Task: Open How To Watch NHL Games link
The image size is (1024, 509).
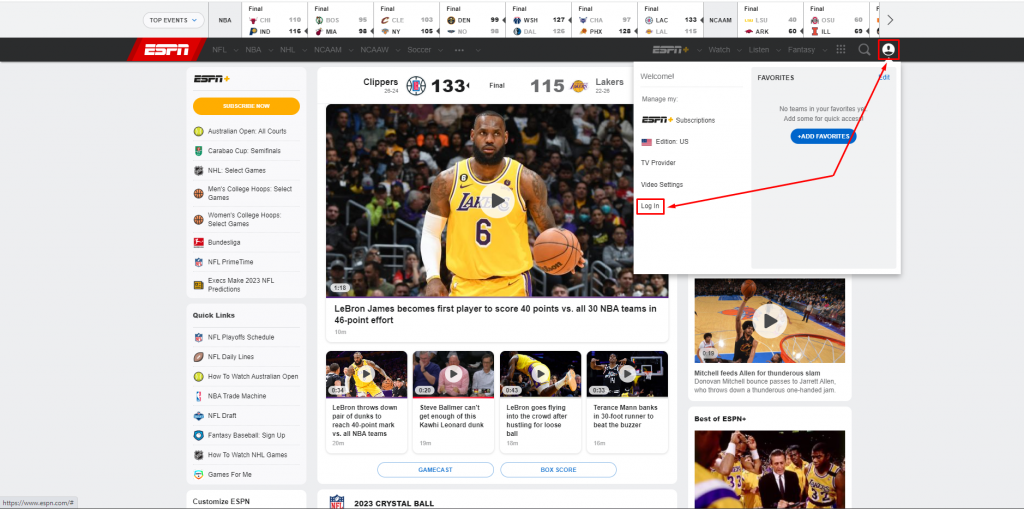Action: [x=247, y=455]
